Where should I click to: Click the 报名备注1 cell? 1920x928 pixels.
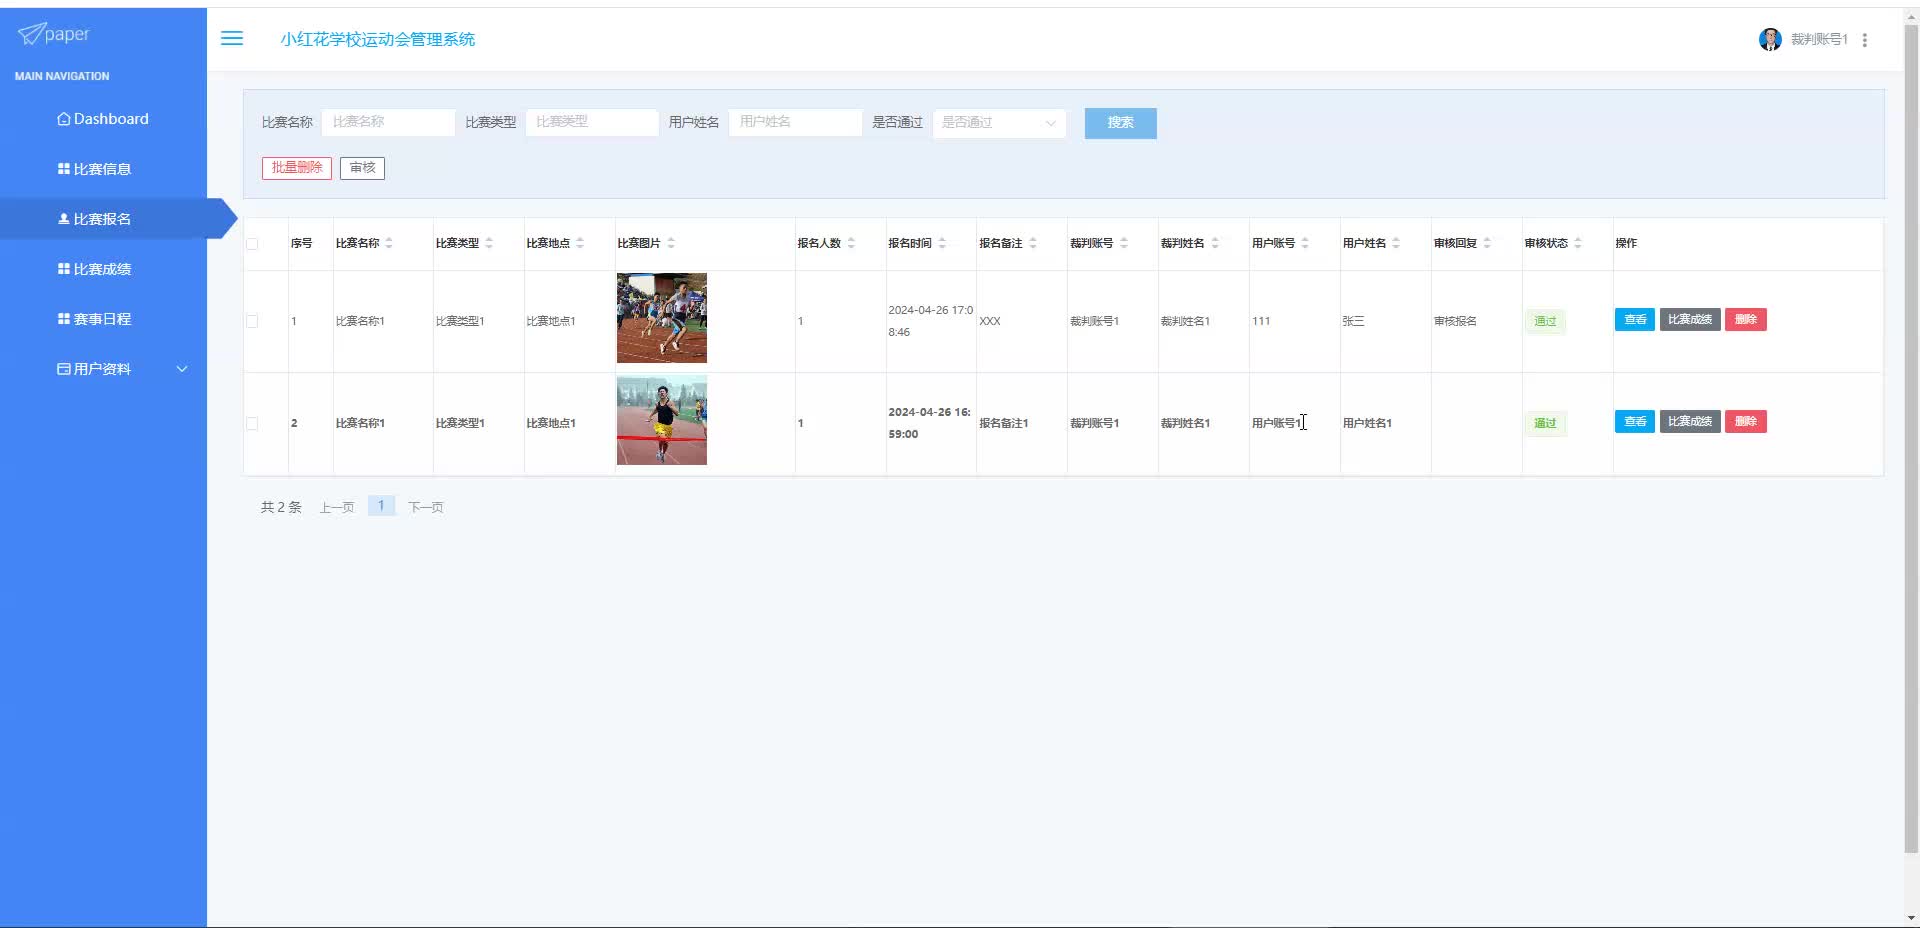click(x=1004, y=424)
